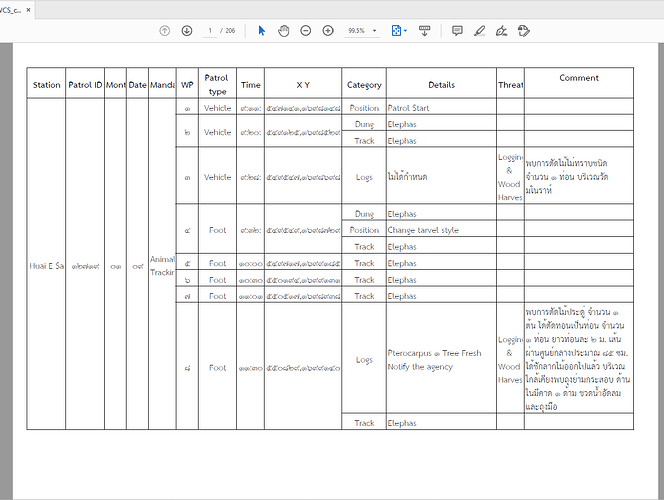Click the stamp tool icon
The width and height of the screenshot is (664, 500).
(x=523, y=31)
